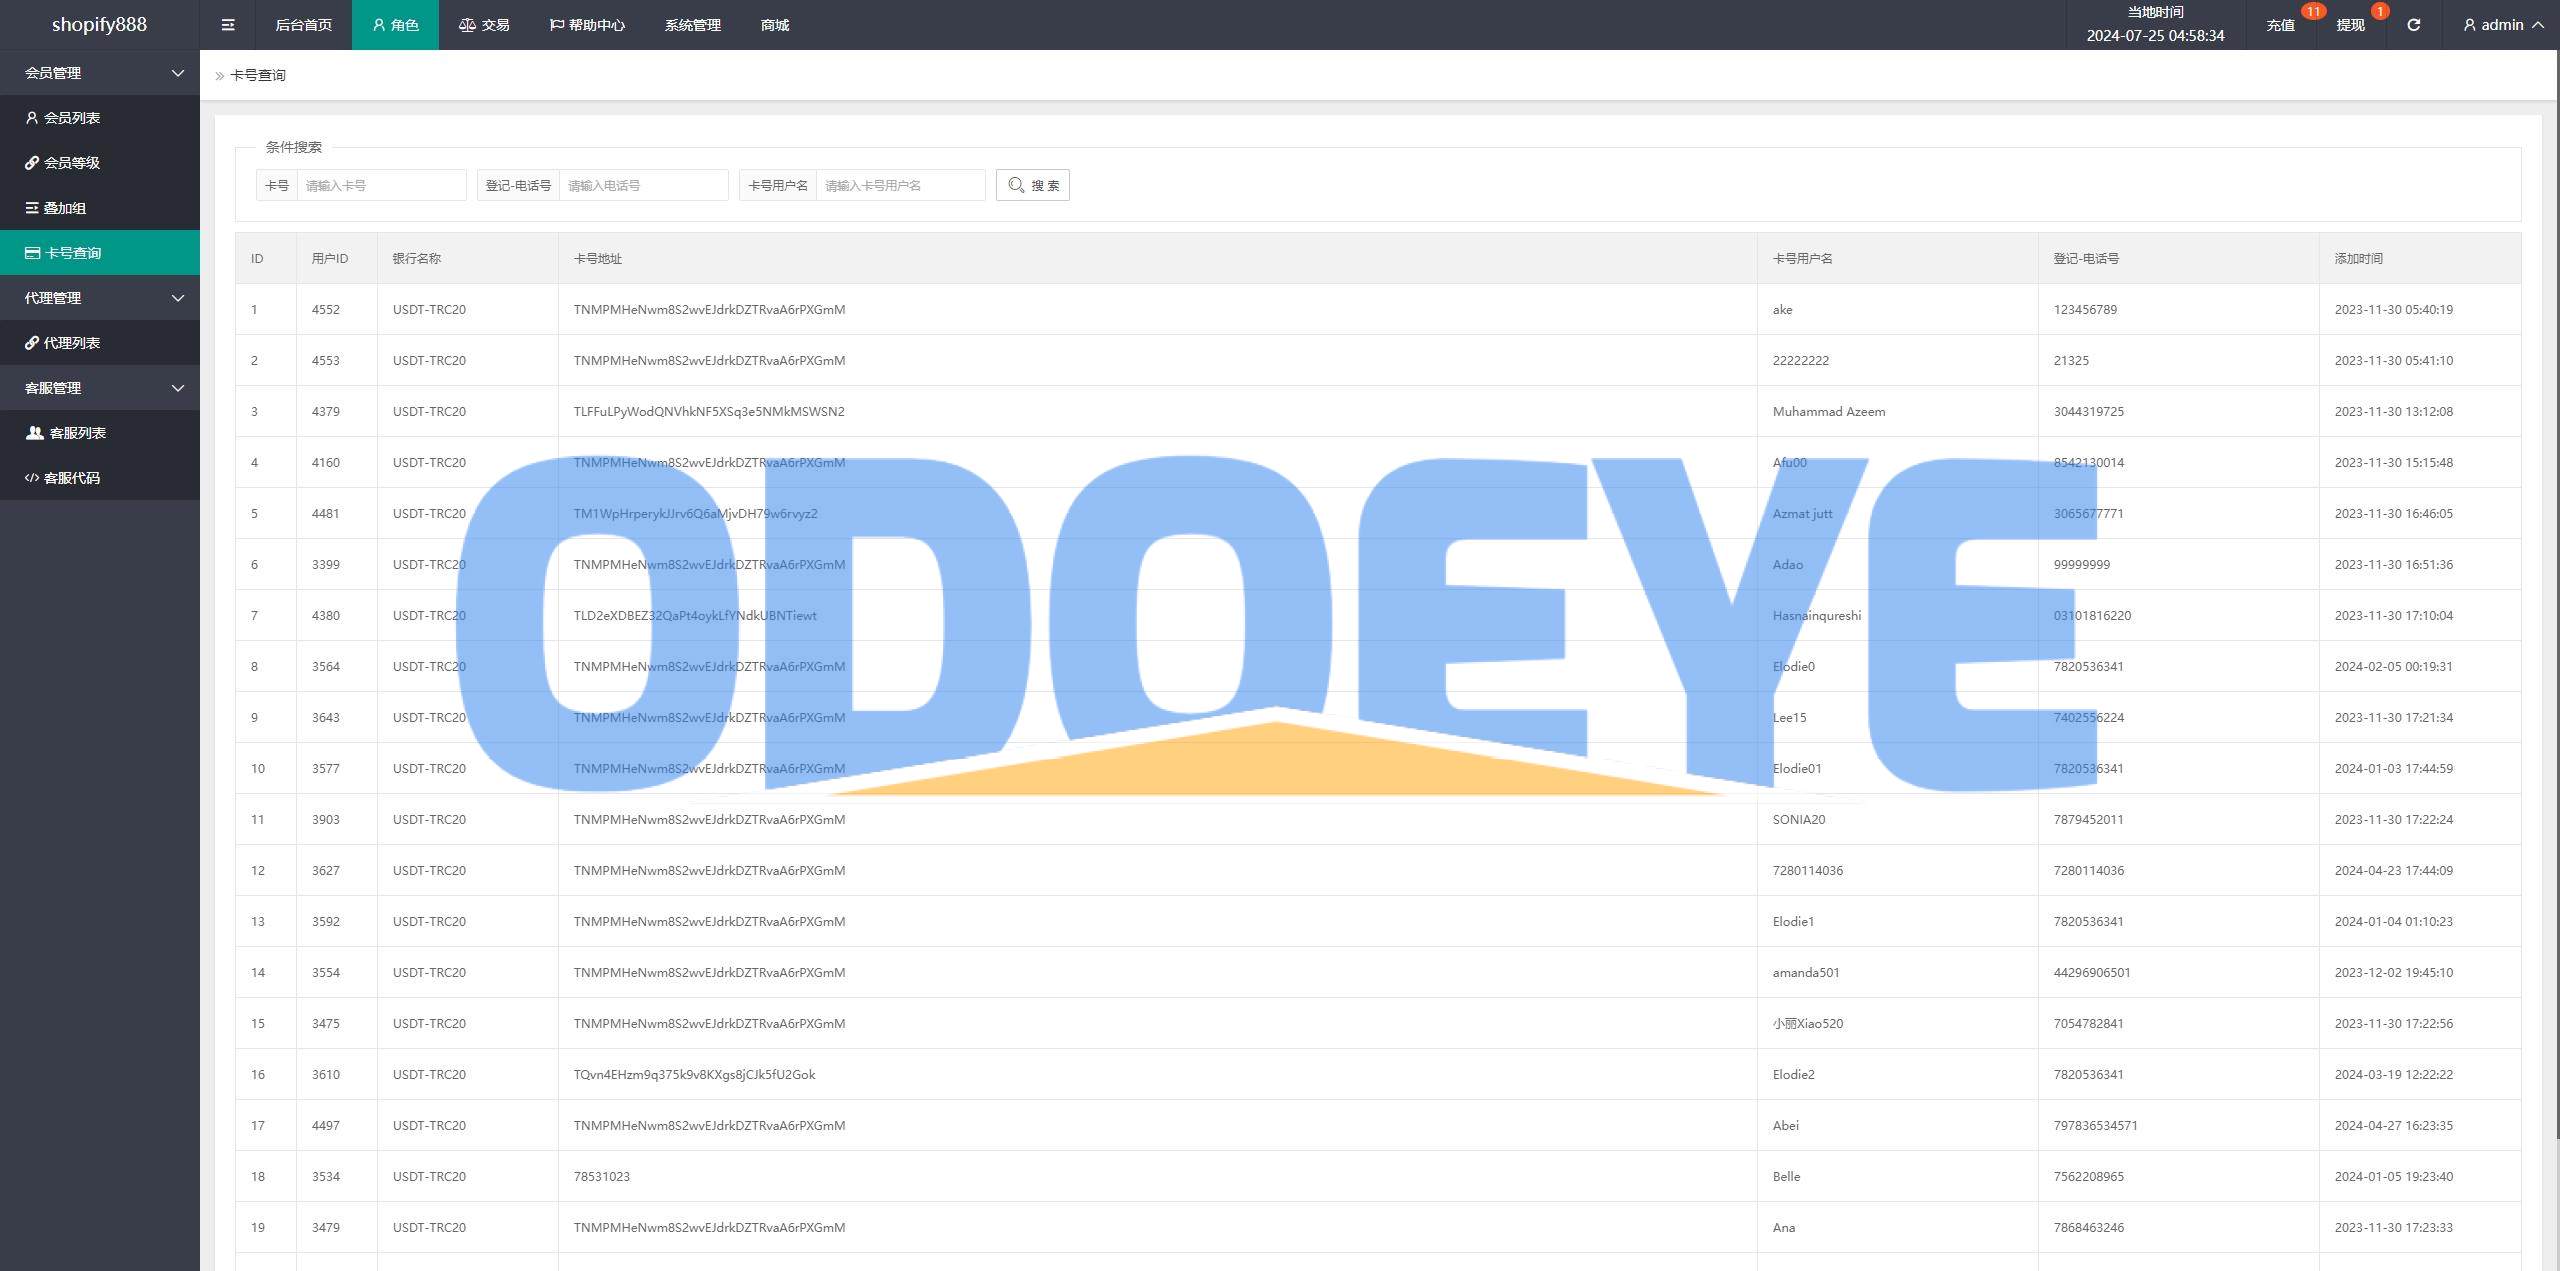Go to 后台首页 tab
The width and height of the screenshot is (2560, 1271).
pos(303,25)
